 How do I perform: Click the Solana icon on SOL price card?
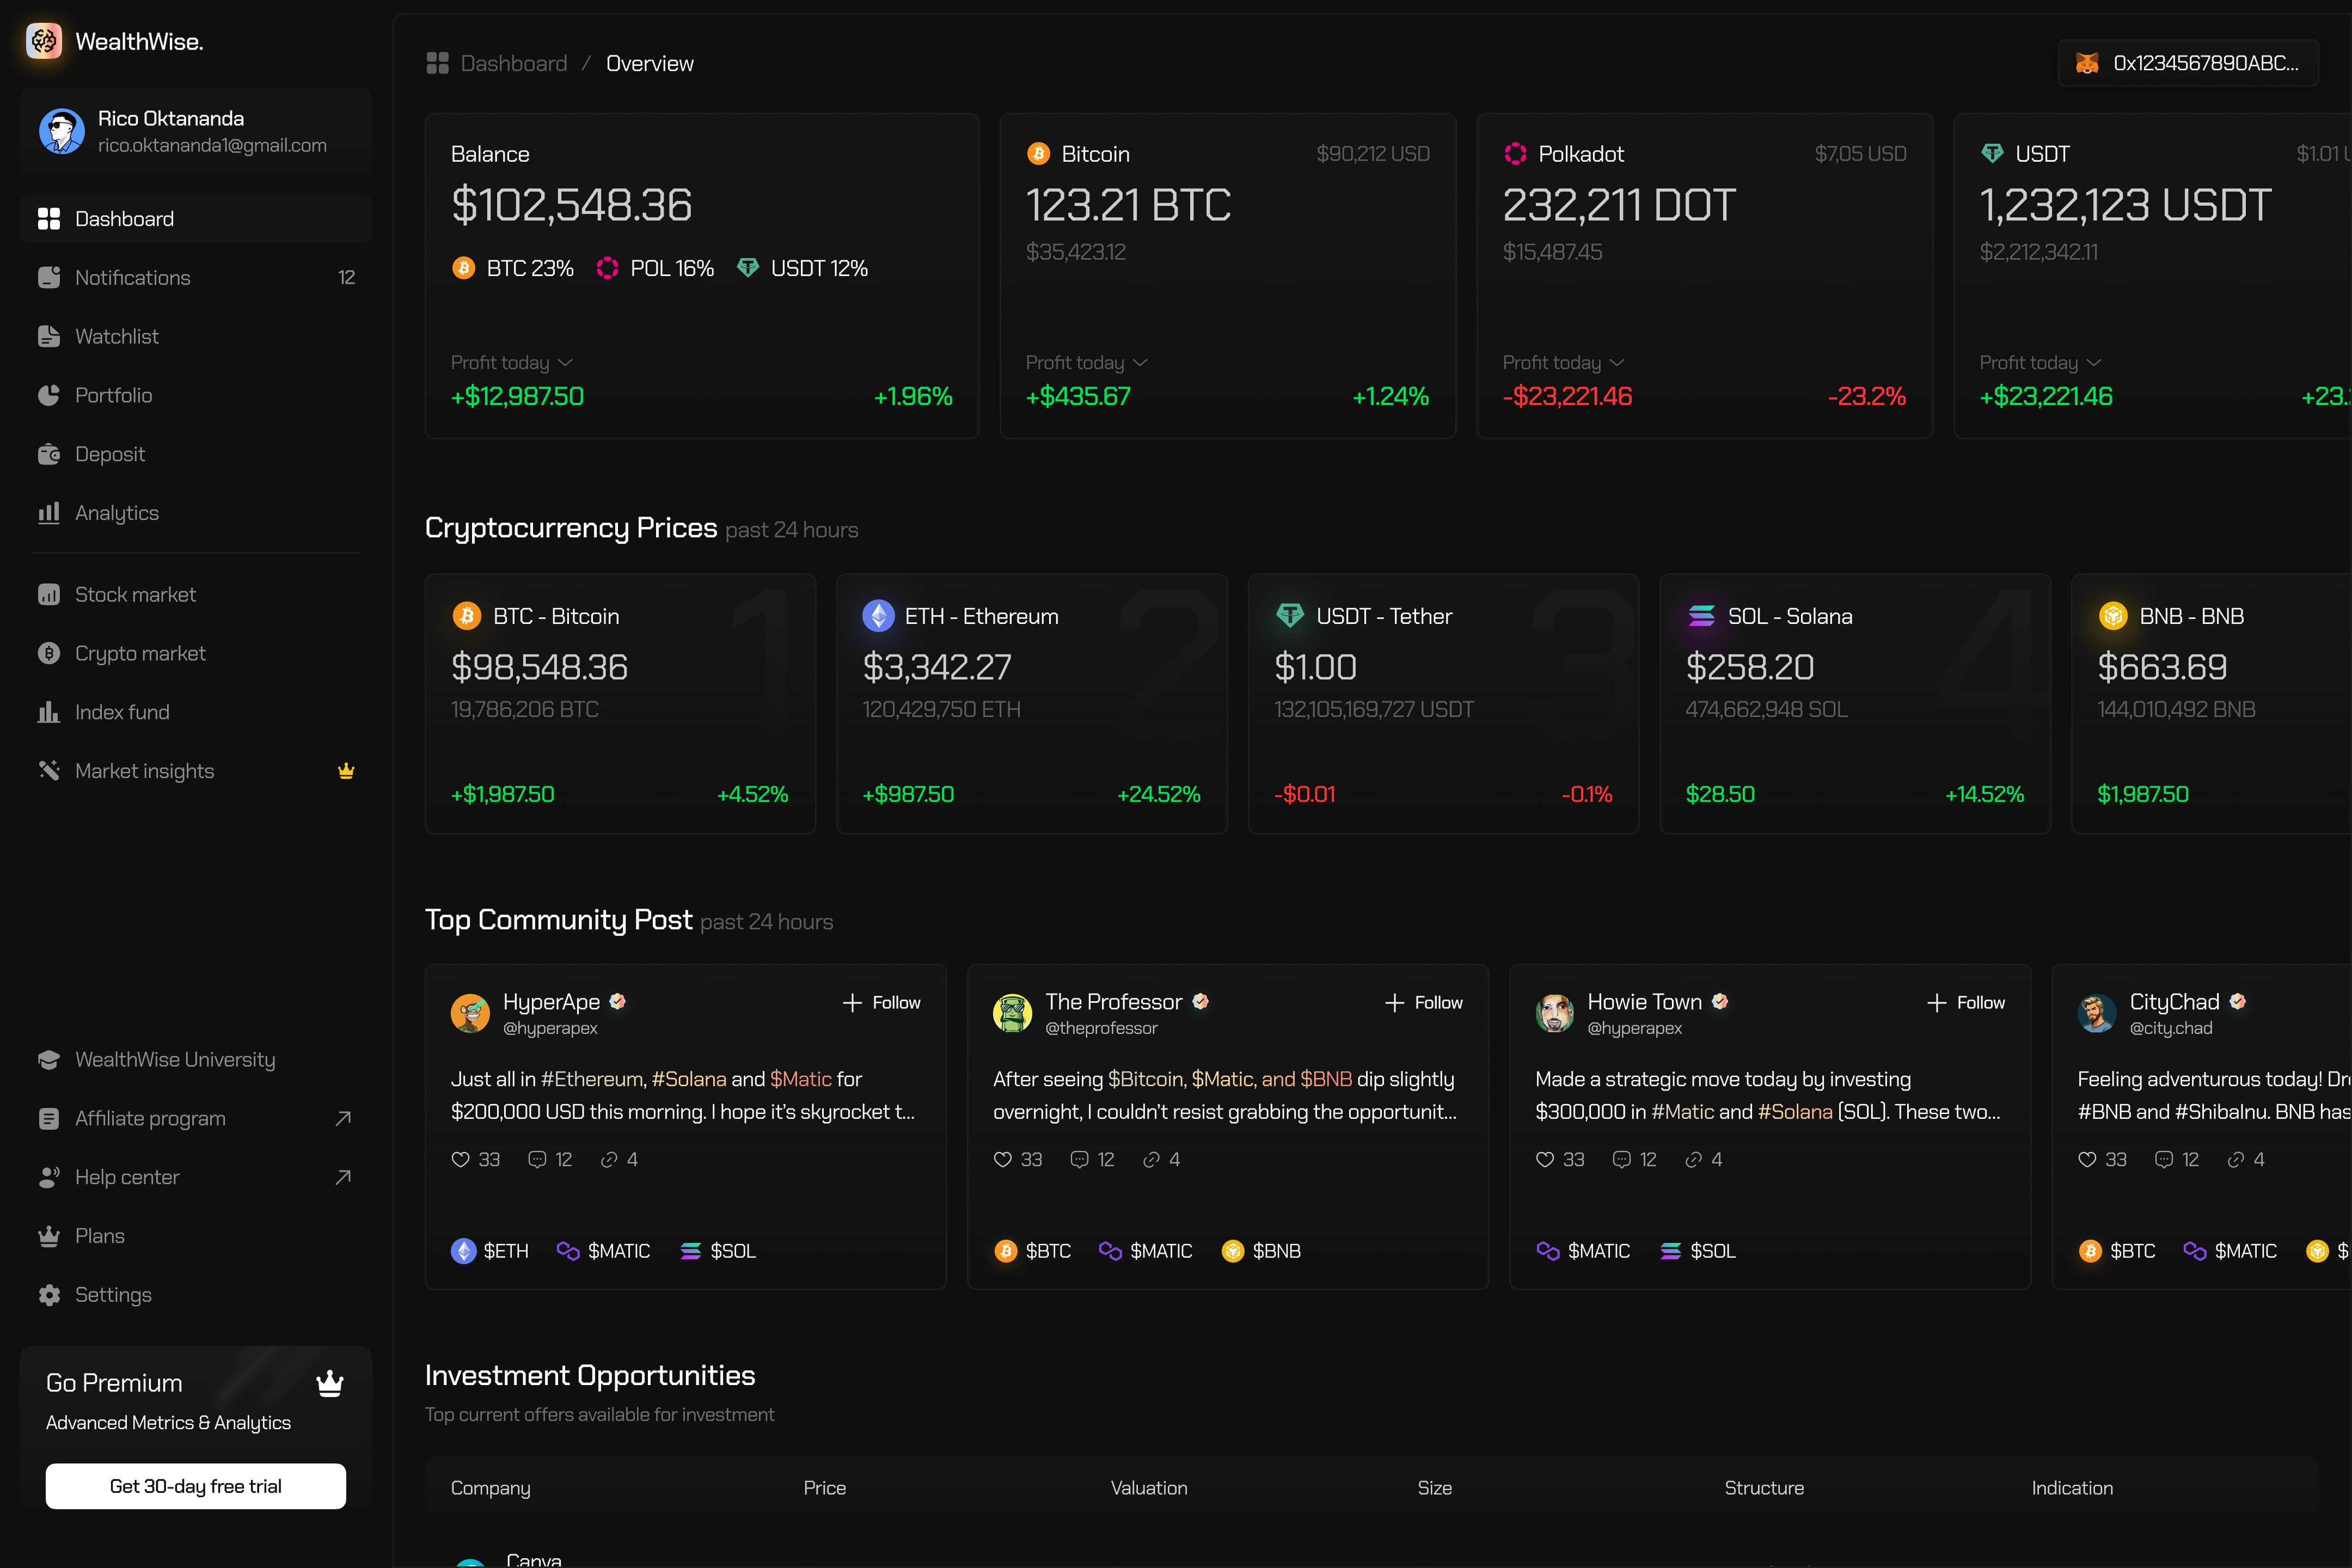1701,616
